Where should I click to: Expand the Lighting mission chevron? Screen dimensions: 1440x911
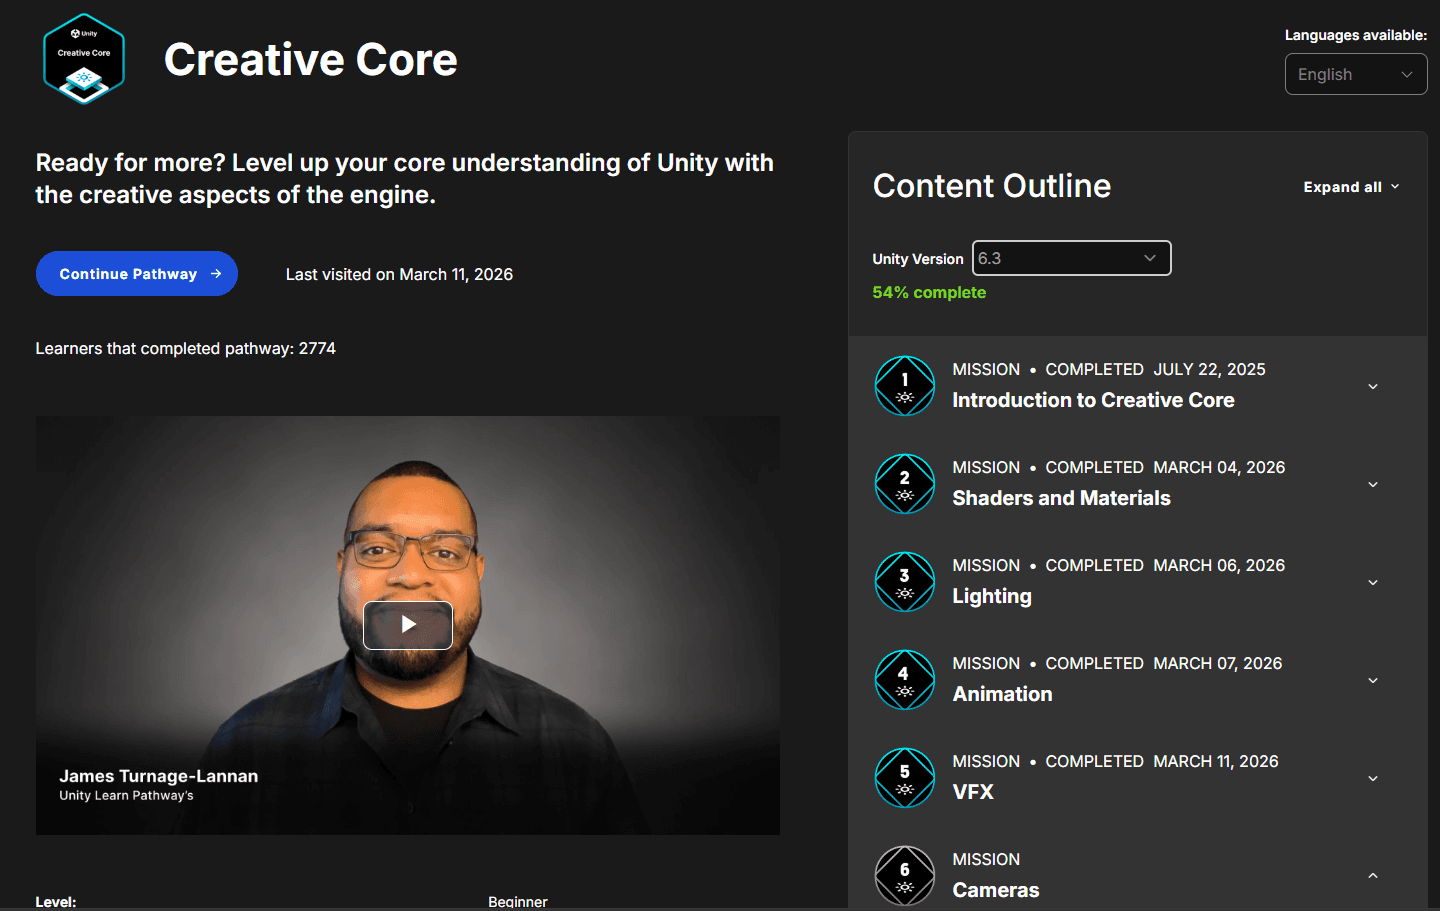click(x=1373, y=582)
